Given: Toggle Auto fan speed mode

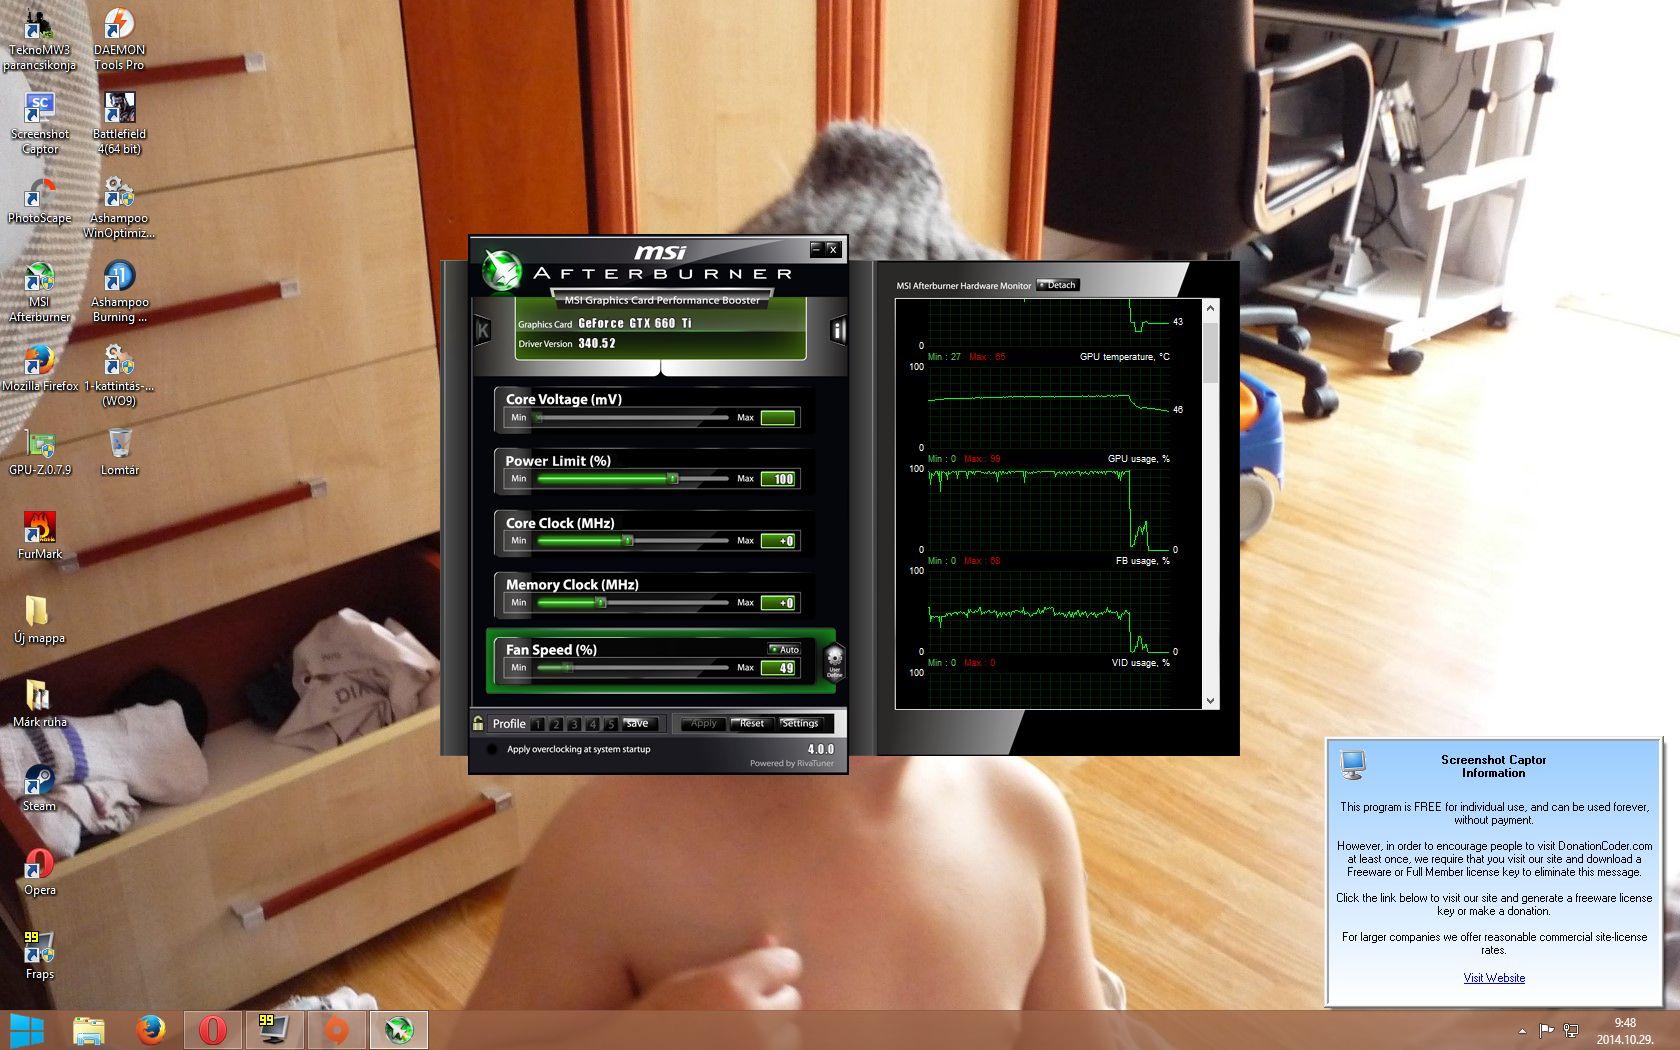Looking at the screenshot, I should 784,649.
